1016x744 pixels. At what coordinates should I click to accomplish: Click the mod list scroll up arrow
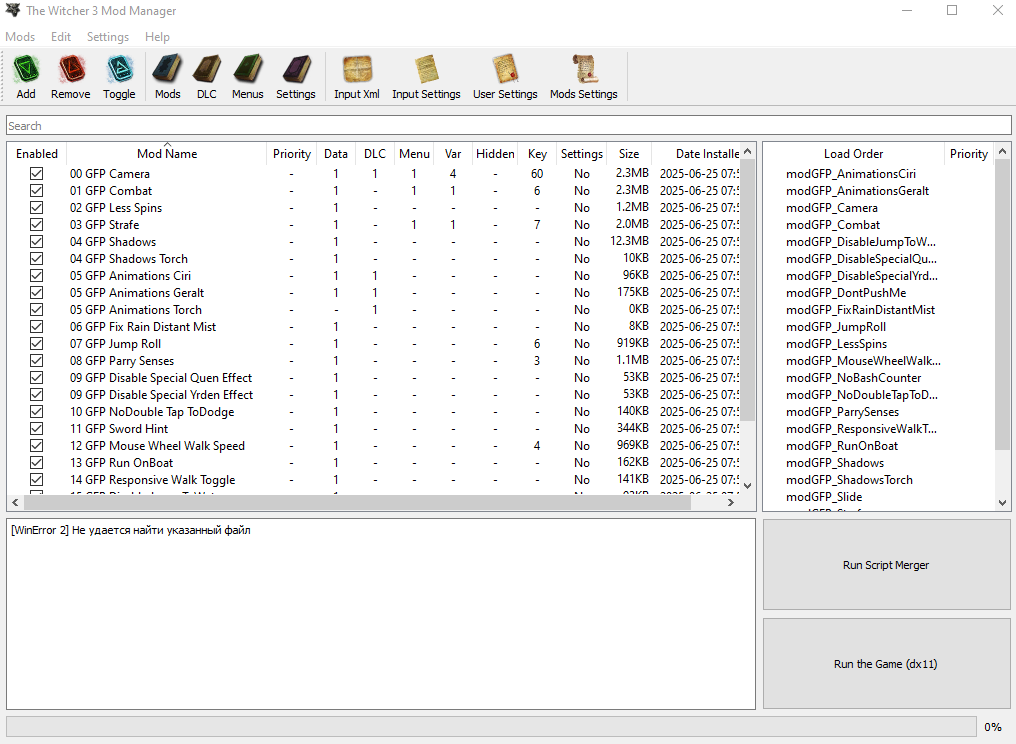(x=747, y=151)
